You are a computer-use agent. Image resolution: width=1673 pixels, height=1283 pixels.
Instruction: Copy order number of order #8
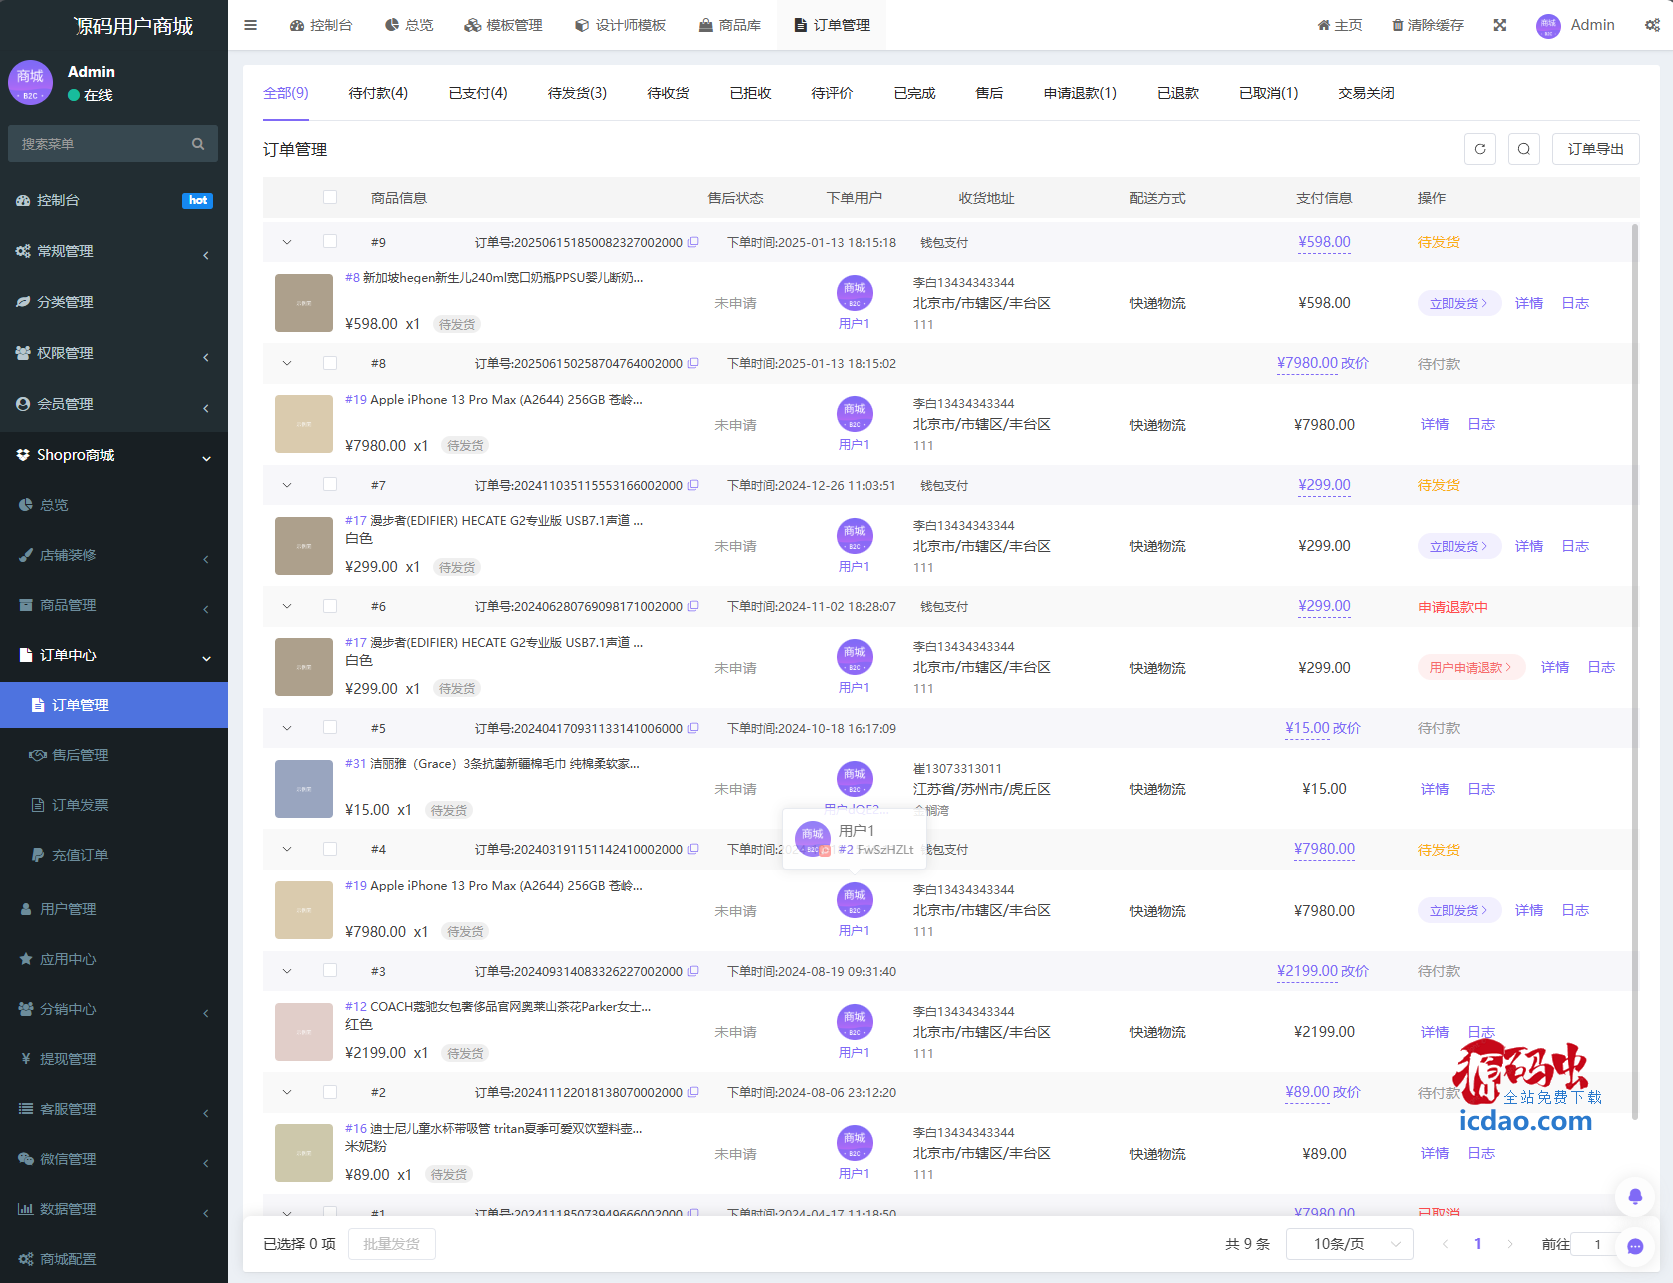(x=693, y=363)
